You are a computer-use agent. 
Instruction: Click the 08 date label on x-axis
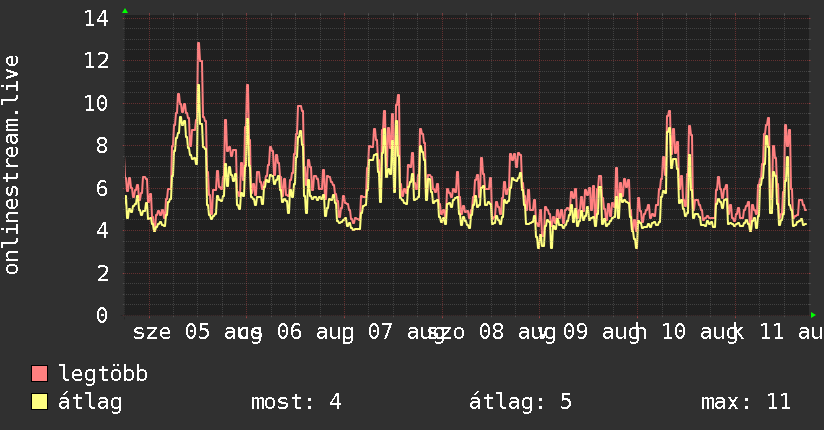point(491,332)
